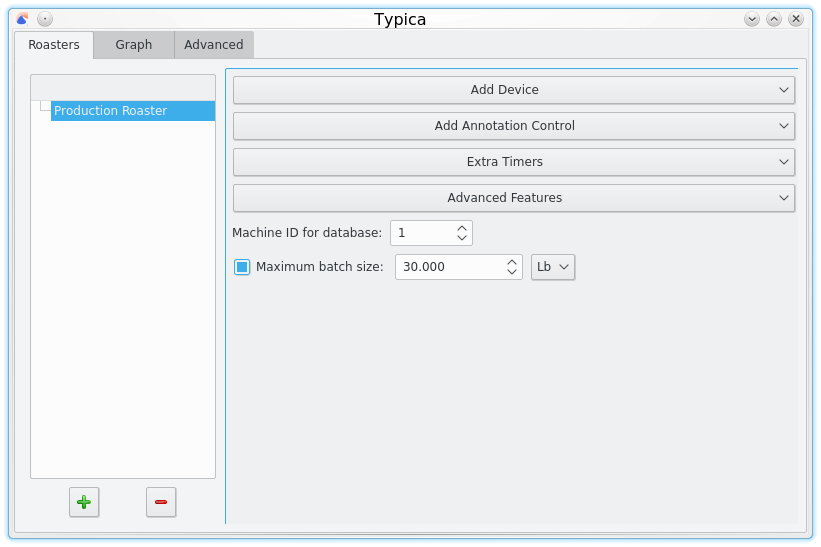Viewport: 821px width, 547px height.
Task: Switch to the Graph tab
Action: coord(133,45)
